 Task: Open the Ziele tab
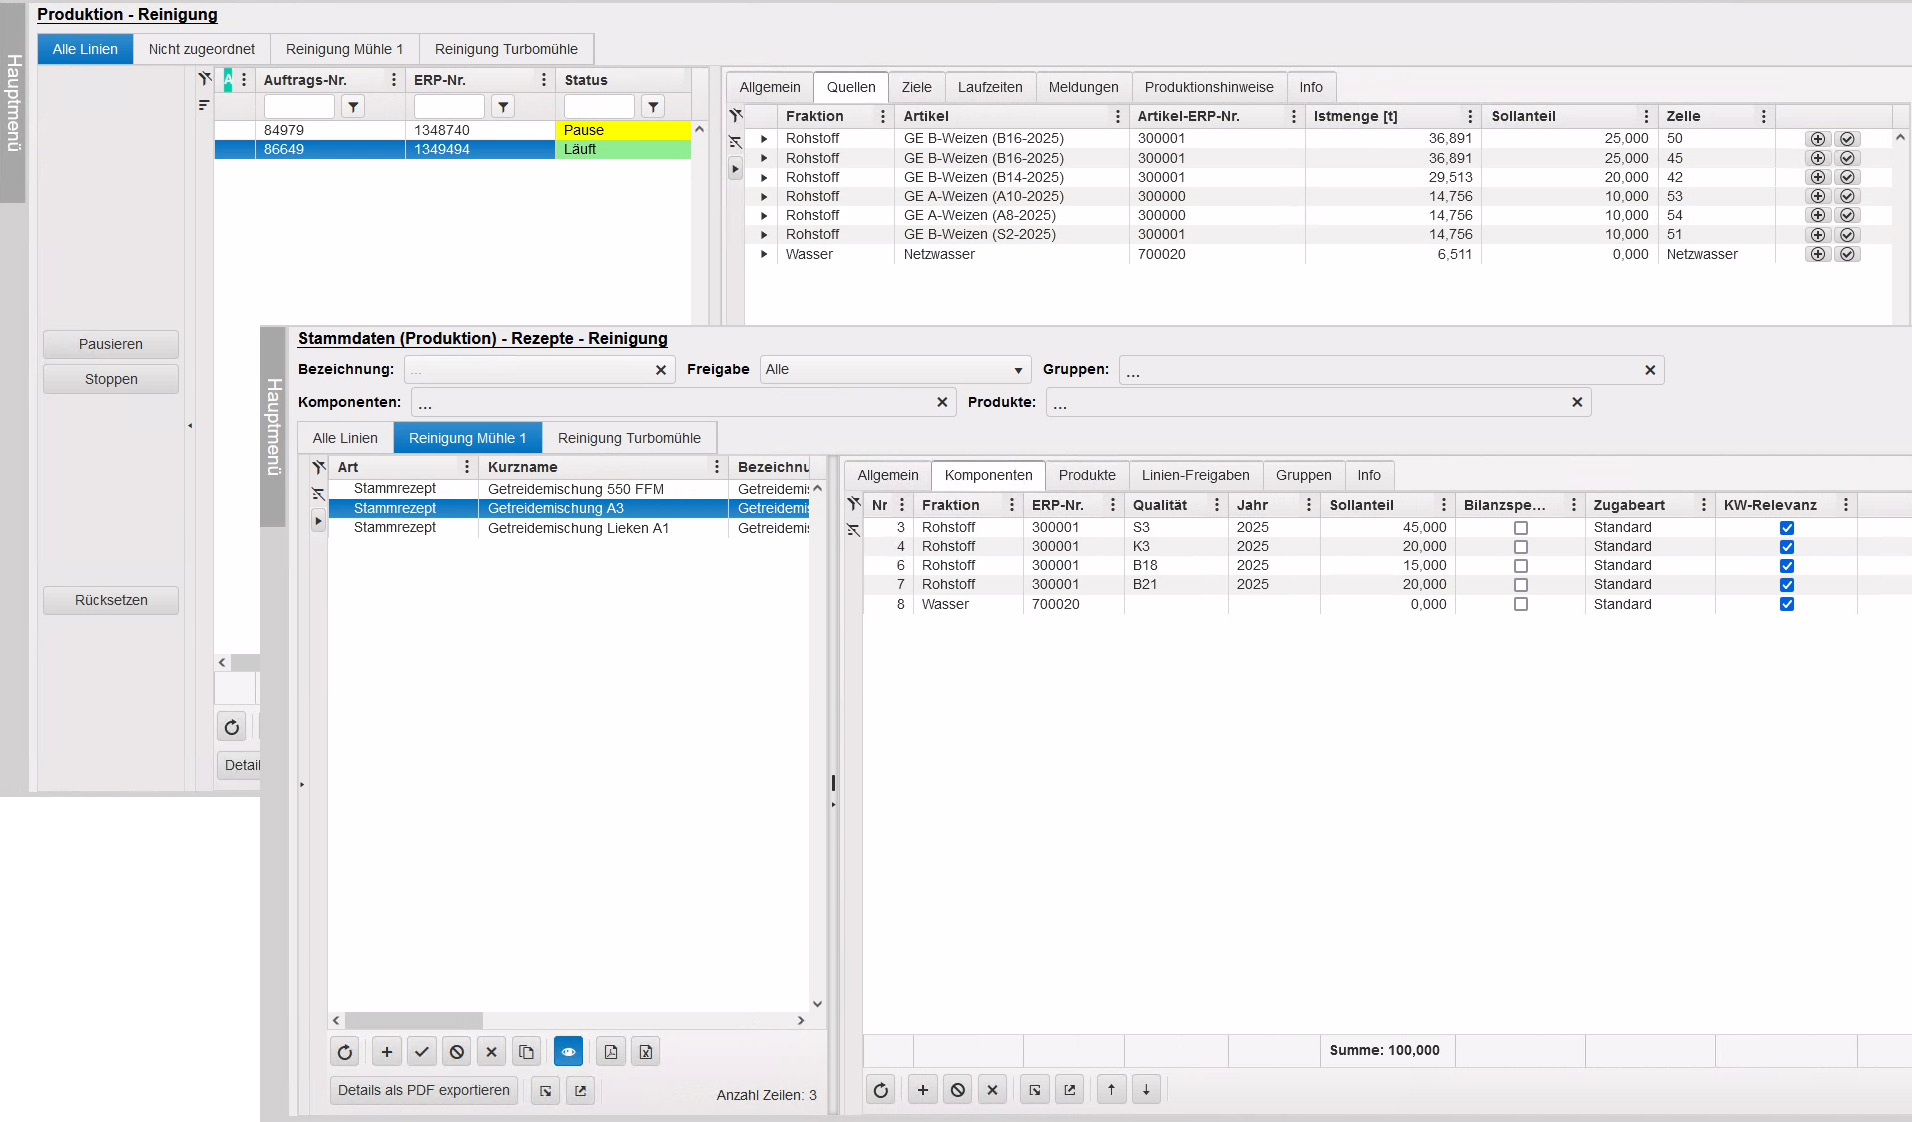coord(916,87)
